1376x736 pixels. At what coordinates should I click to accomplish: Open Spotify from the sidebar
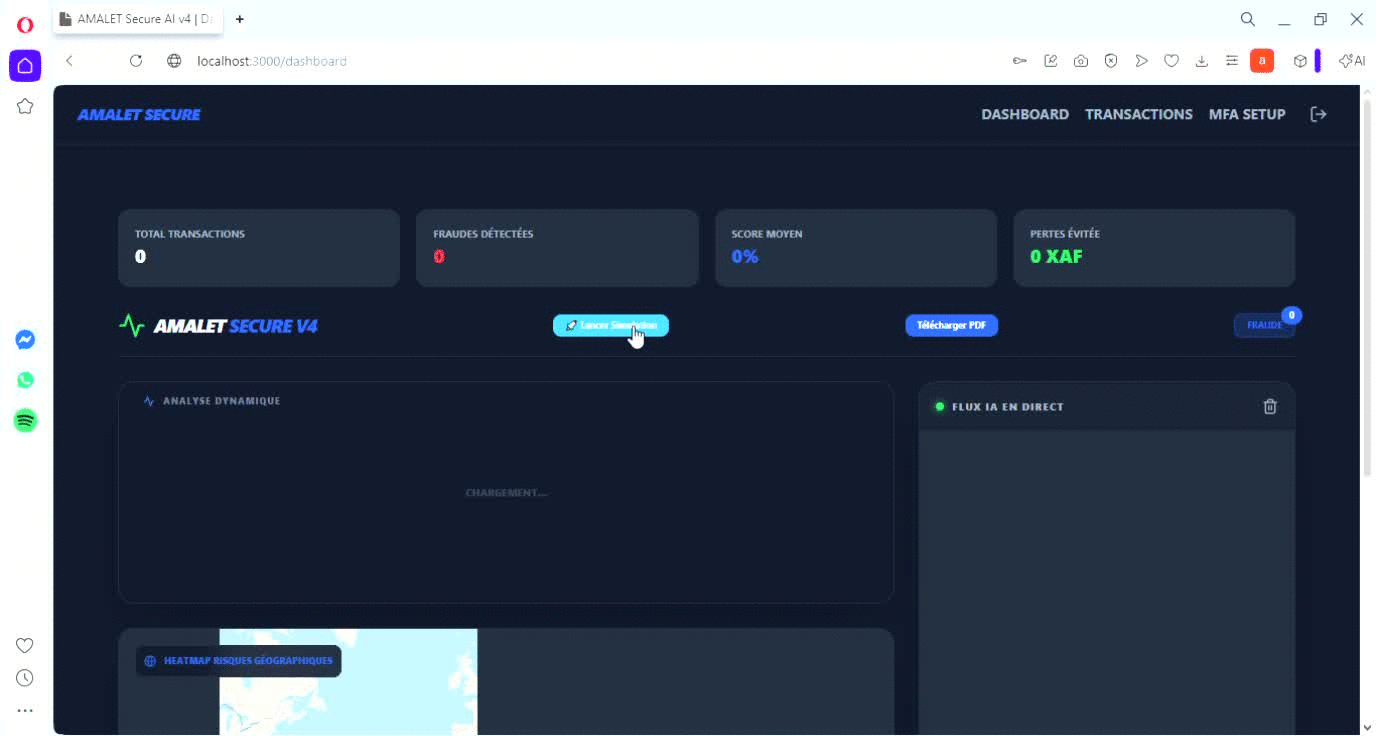point(24,420)
